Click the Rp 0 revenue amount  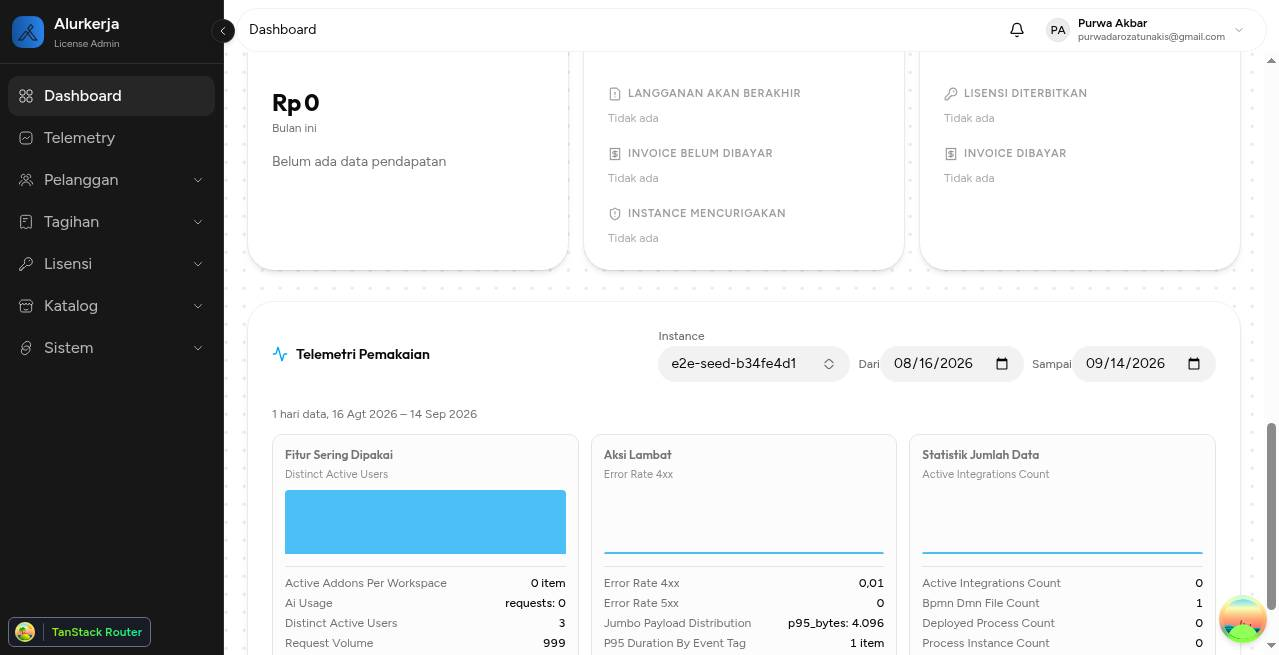[x=296, y=103]
